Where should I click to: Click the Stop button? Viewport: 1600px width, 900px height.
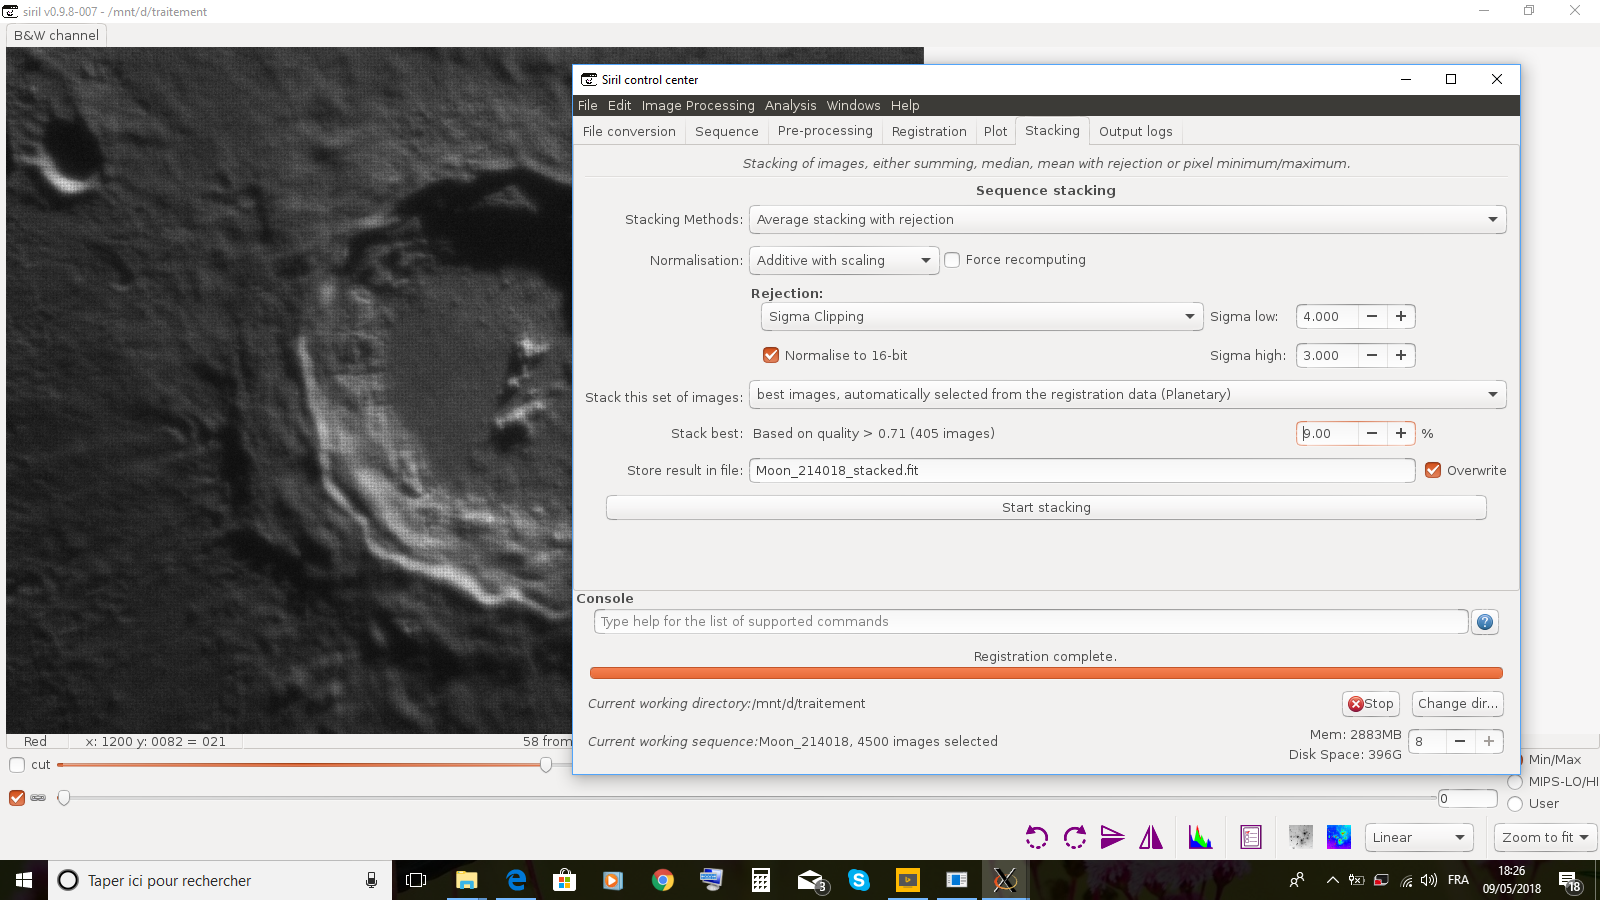1371,704
